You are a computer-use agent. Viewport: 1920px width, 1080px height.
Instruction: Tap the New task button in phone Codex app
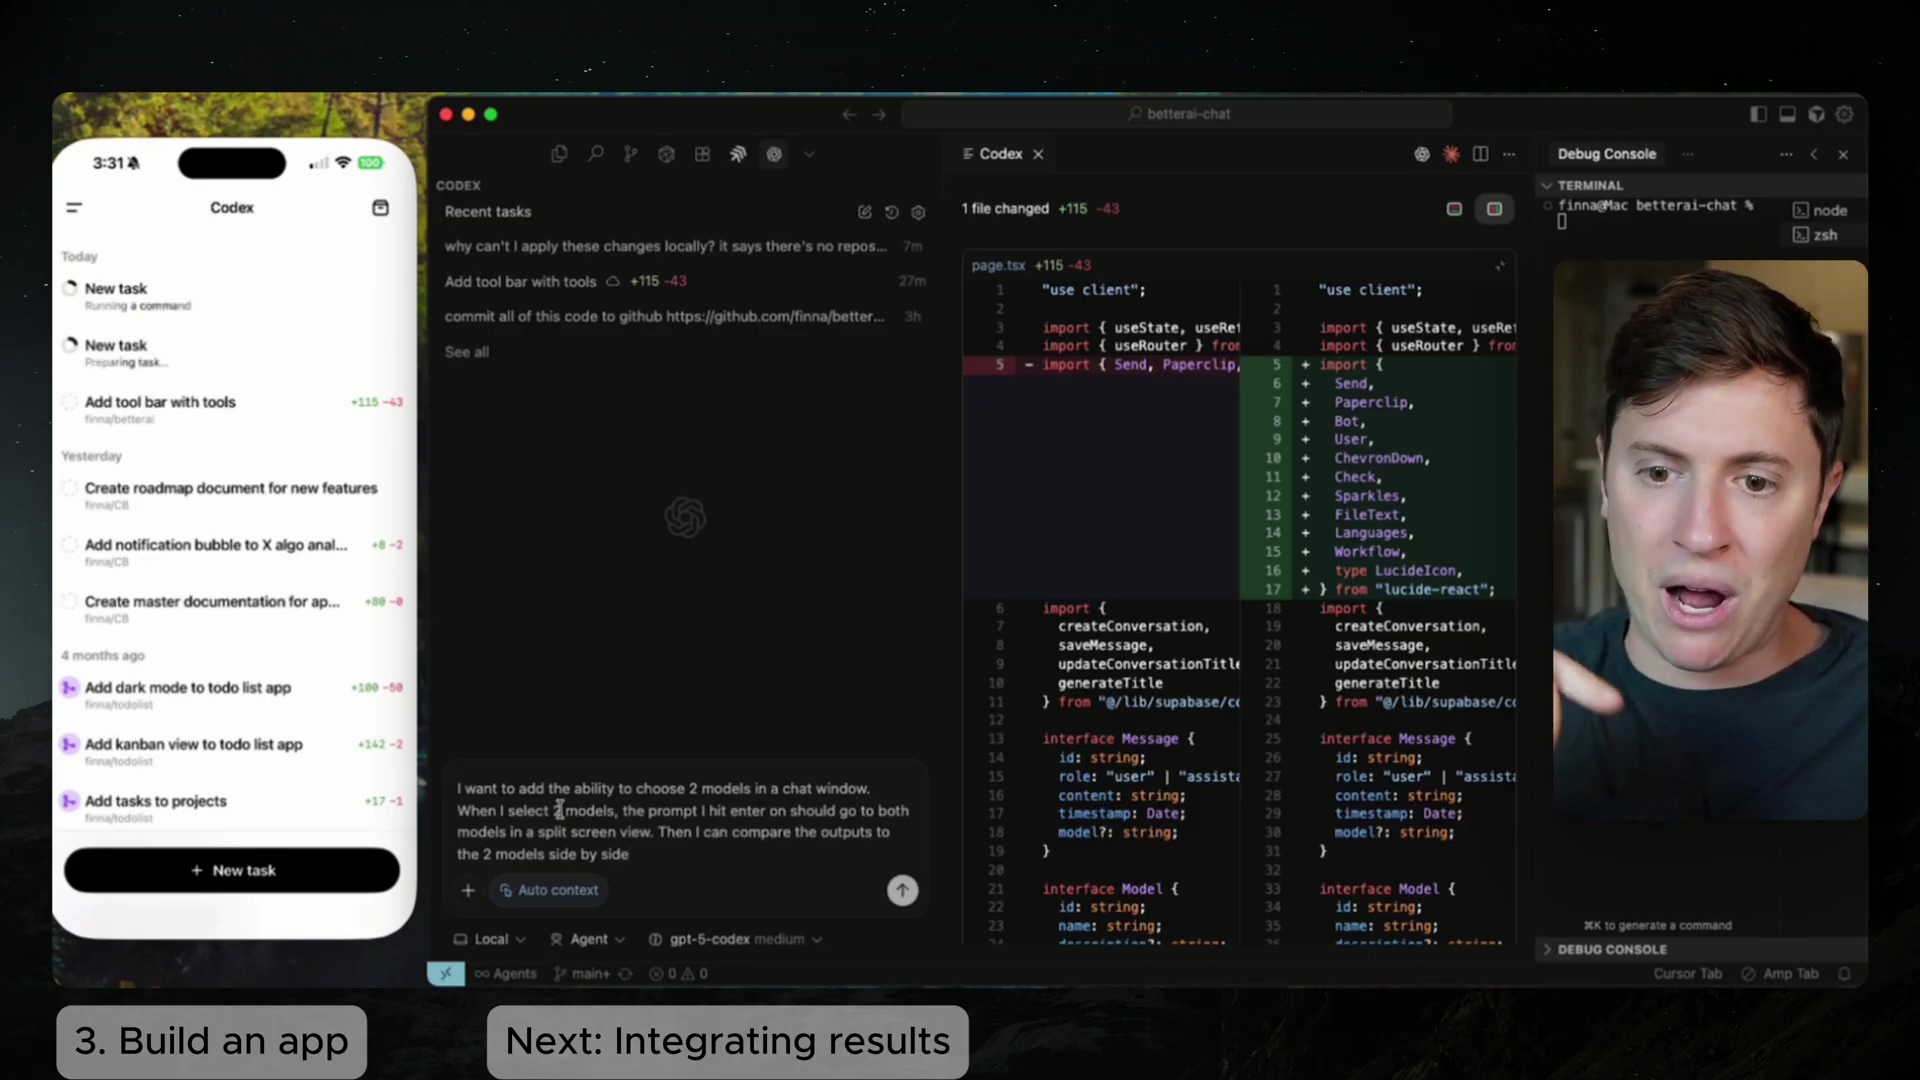232,870
